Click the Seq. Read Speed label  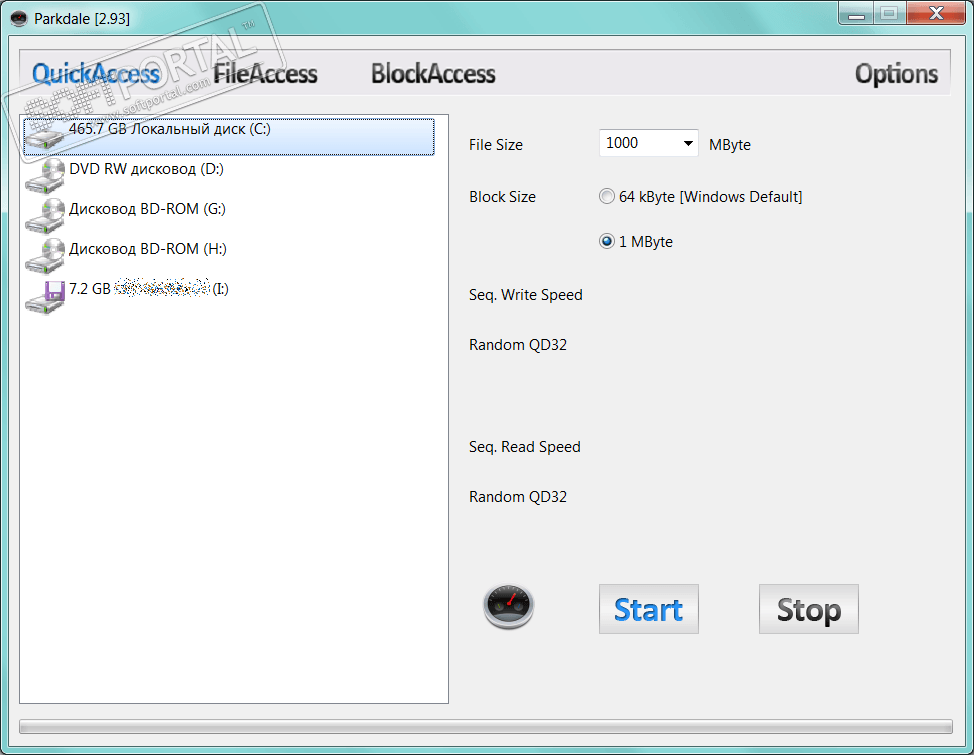coord(525,447)
